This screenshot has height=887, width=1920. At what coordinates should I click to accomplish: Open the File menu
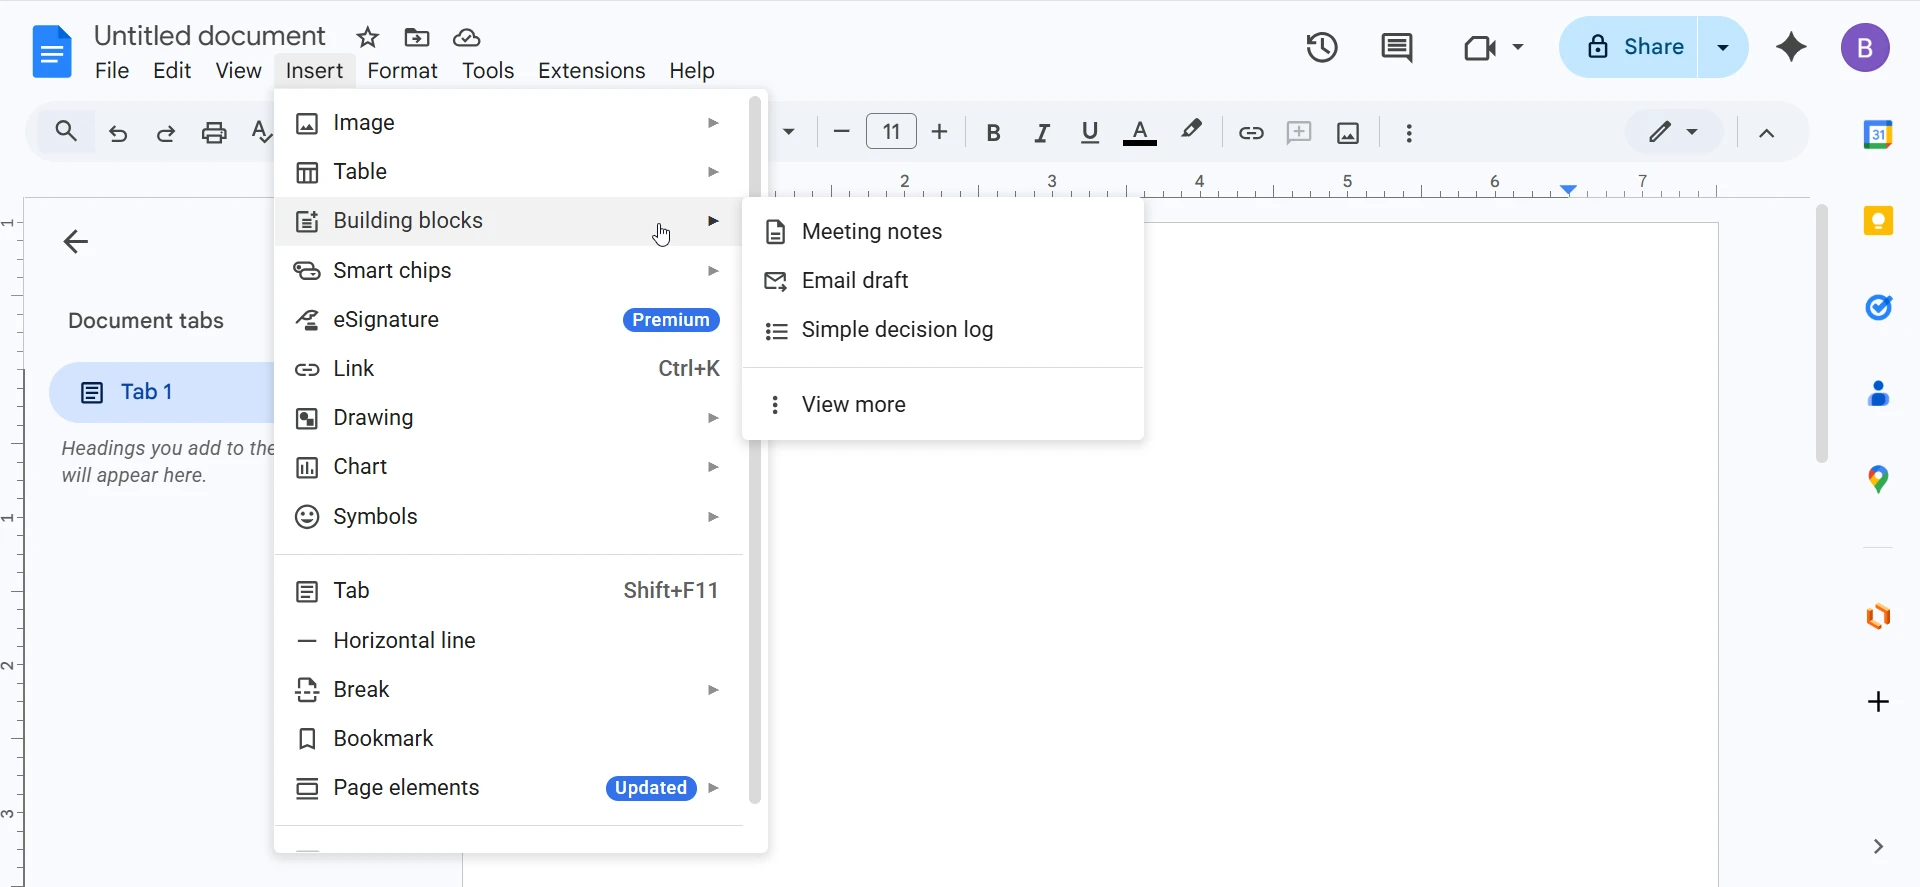[112, 71]
